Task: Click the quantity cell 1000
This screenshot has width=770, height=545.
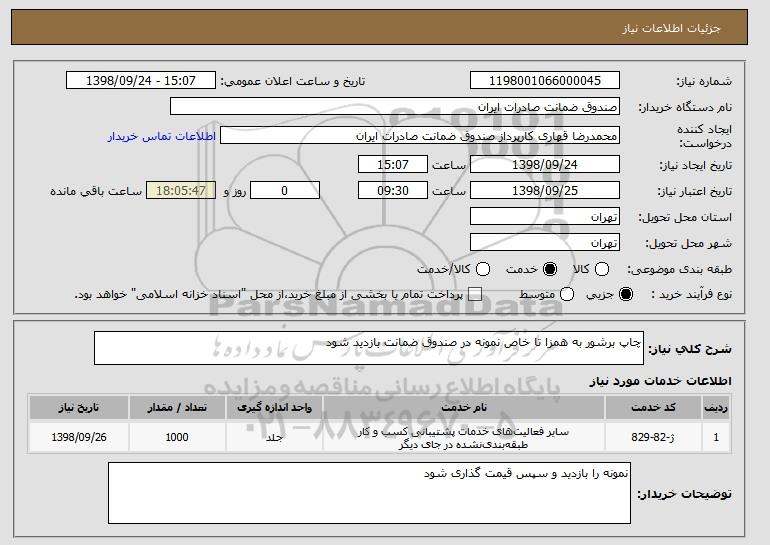Action: [177, 437]
